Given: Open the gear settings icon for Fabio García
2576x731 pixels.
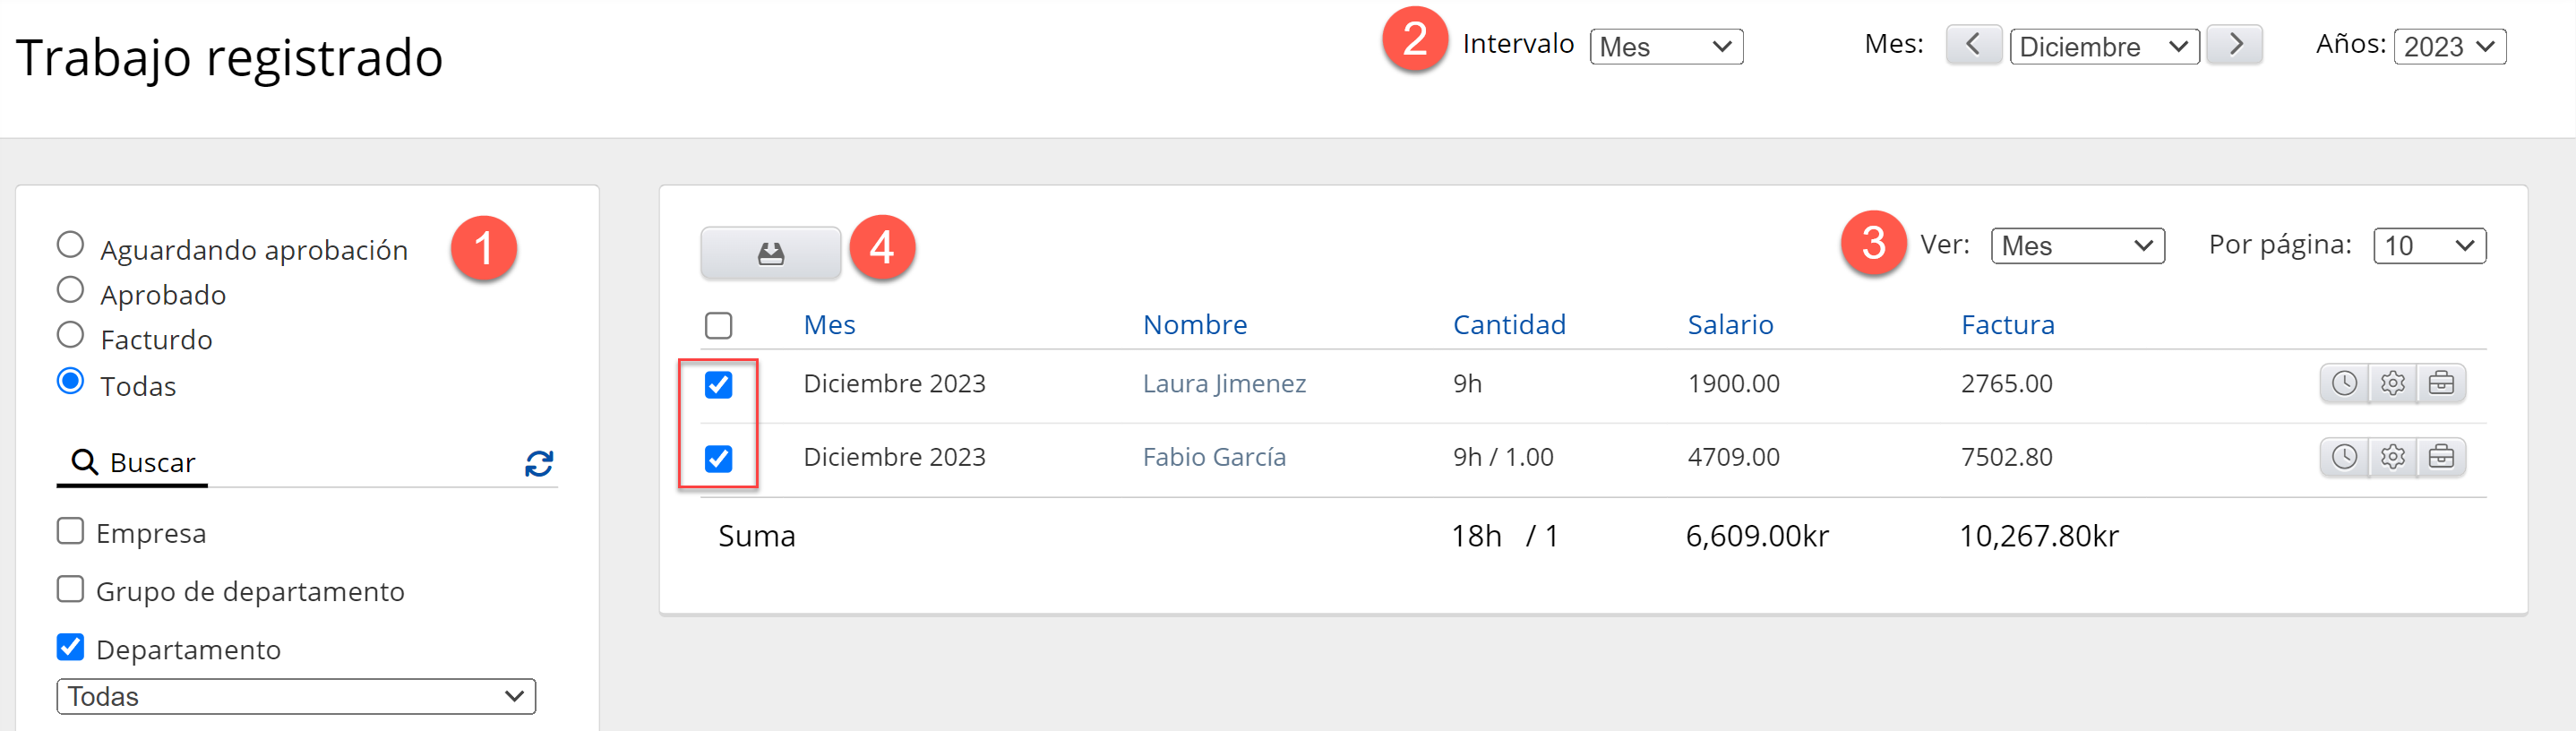Looking at the screenshot, I should pos(2392,457).
